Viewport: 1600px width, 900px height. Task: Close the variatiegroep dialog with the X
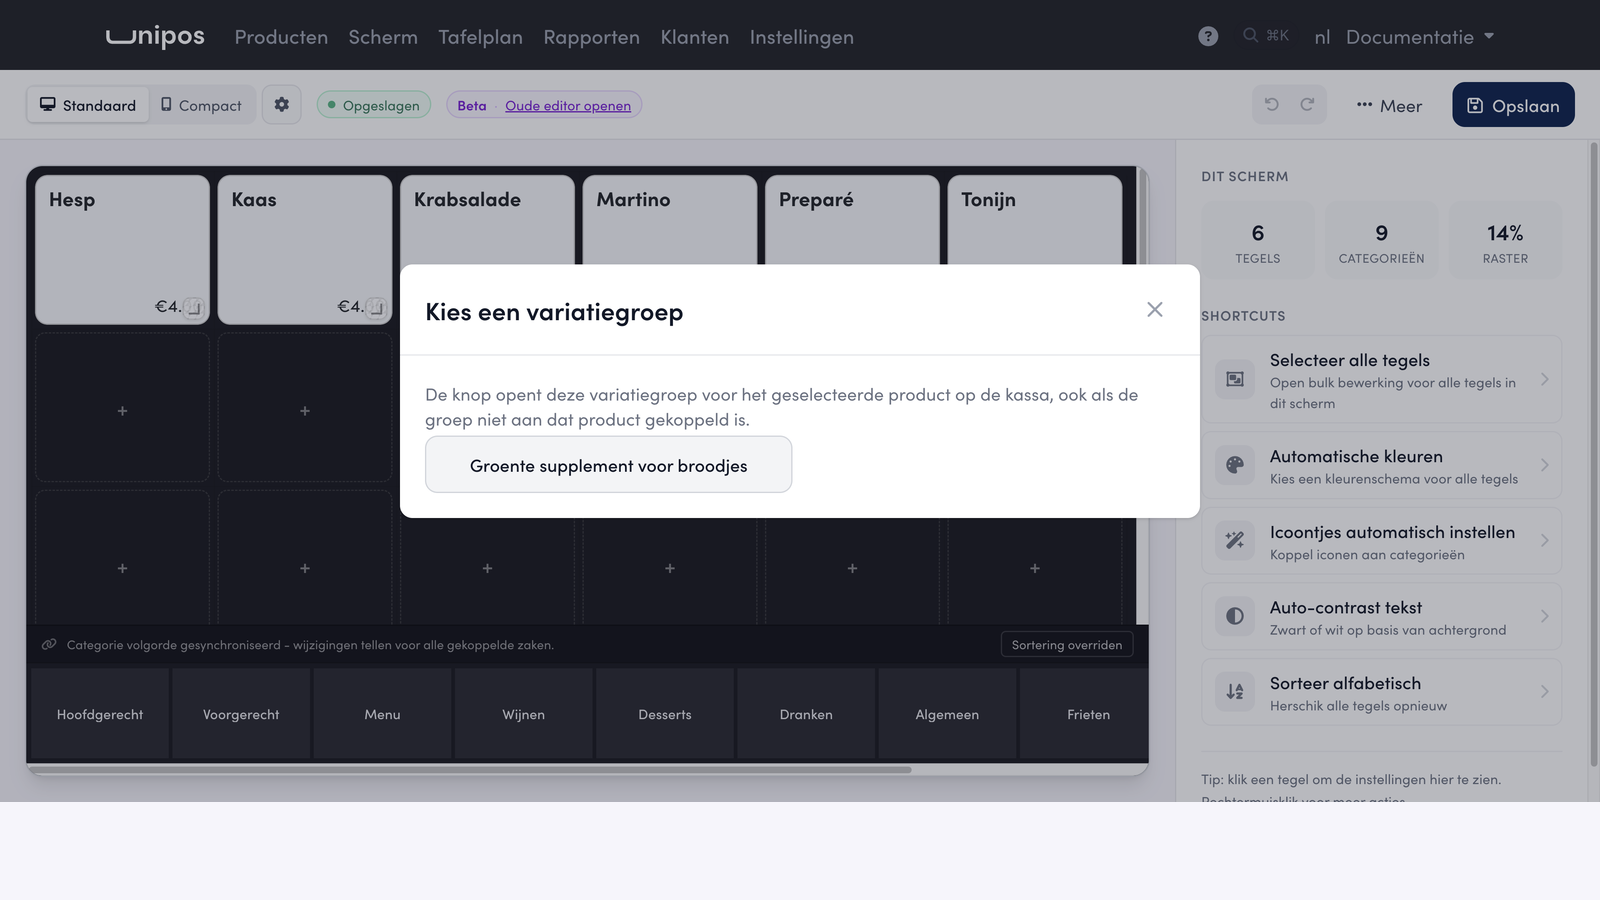coord(1155,310)
